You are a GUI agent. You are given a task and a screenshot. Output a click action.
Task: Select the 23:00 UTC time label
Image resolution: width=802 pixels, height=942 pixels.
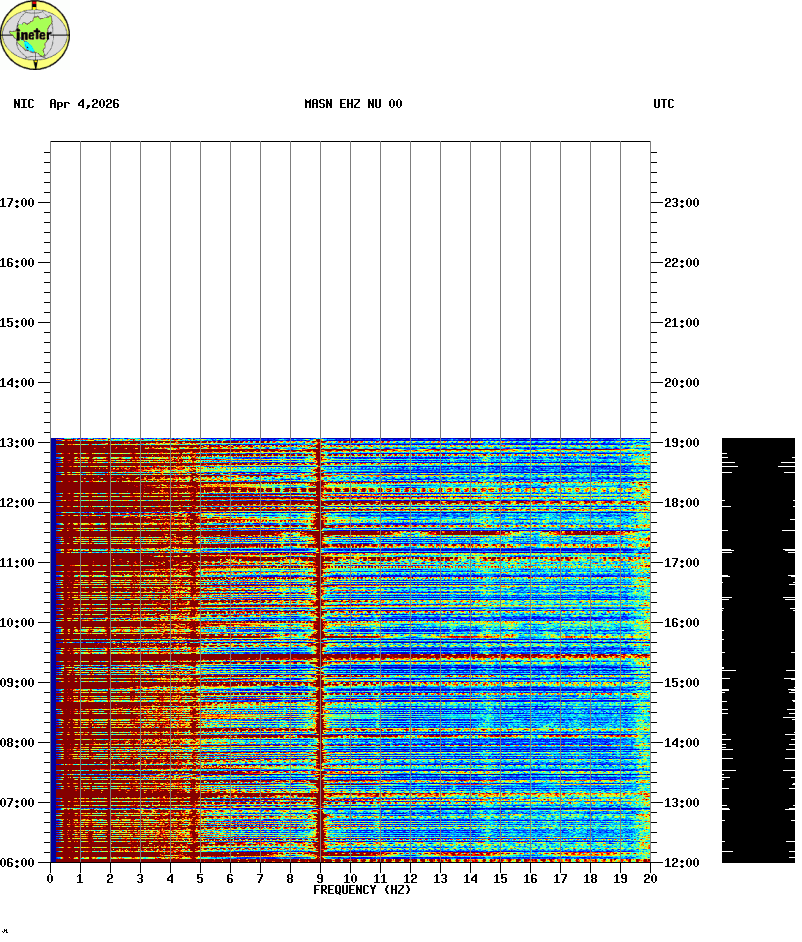[681, 203]
